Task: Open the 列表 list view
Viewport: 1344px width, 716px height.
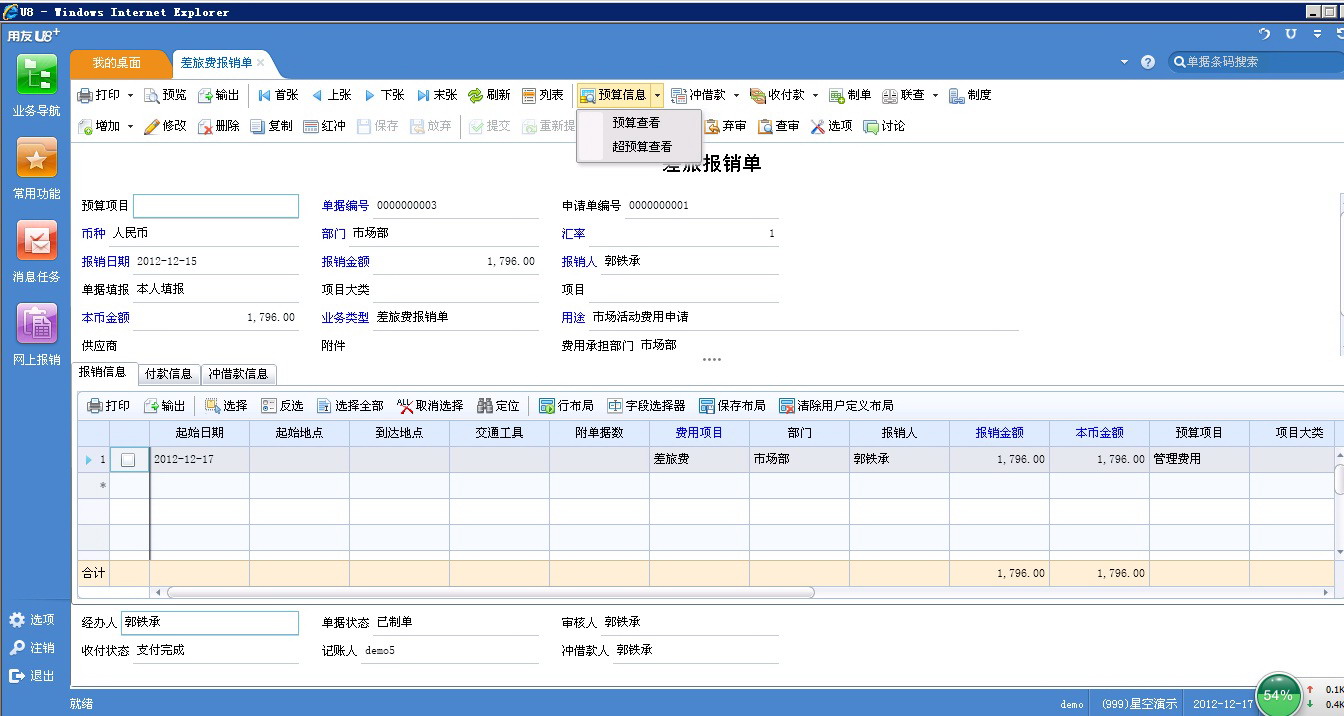Action: pos(543,95)
